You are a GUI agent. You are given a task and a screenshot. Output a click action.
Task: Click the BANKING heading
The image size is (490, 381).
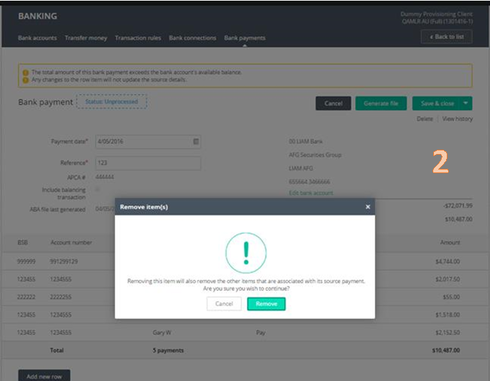point(38,16)
